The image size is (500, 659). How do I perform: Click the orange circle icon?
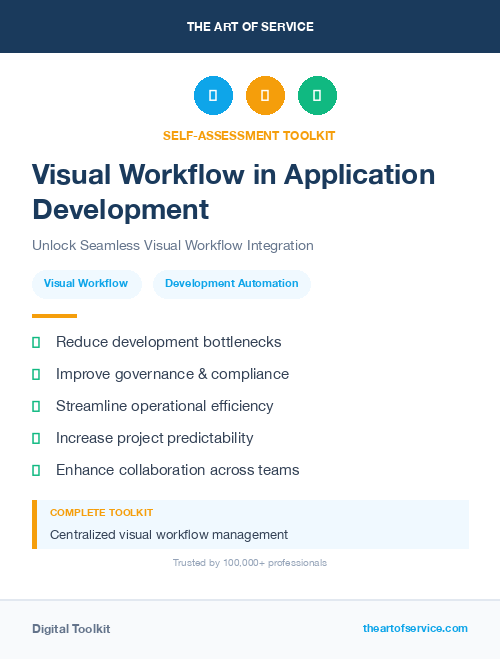click(265, 95)
